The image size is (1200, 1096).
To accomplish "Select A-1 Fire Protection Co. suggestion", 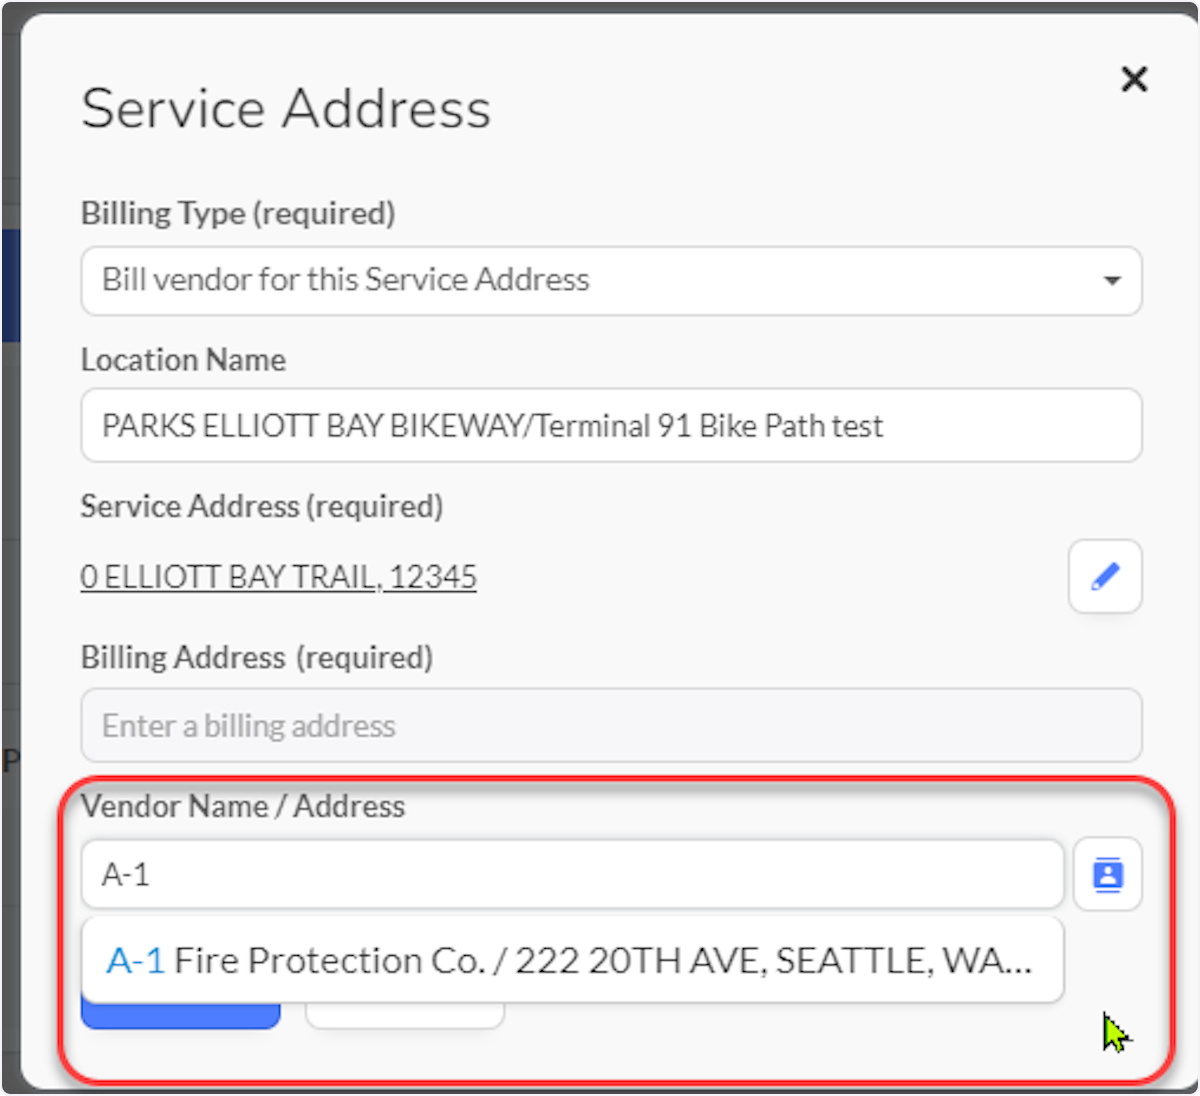I will coord(572,960).
